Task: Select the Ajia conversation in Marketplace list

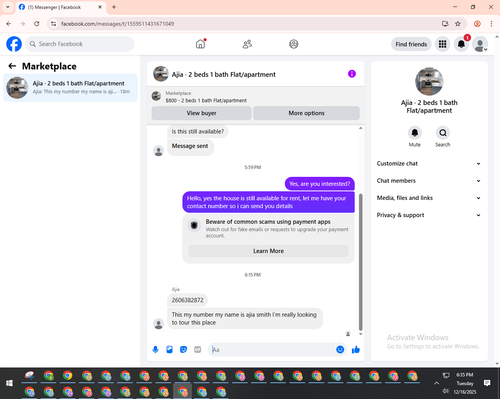Action: click(x=70, y=88)
